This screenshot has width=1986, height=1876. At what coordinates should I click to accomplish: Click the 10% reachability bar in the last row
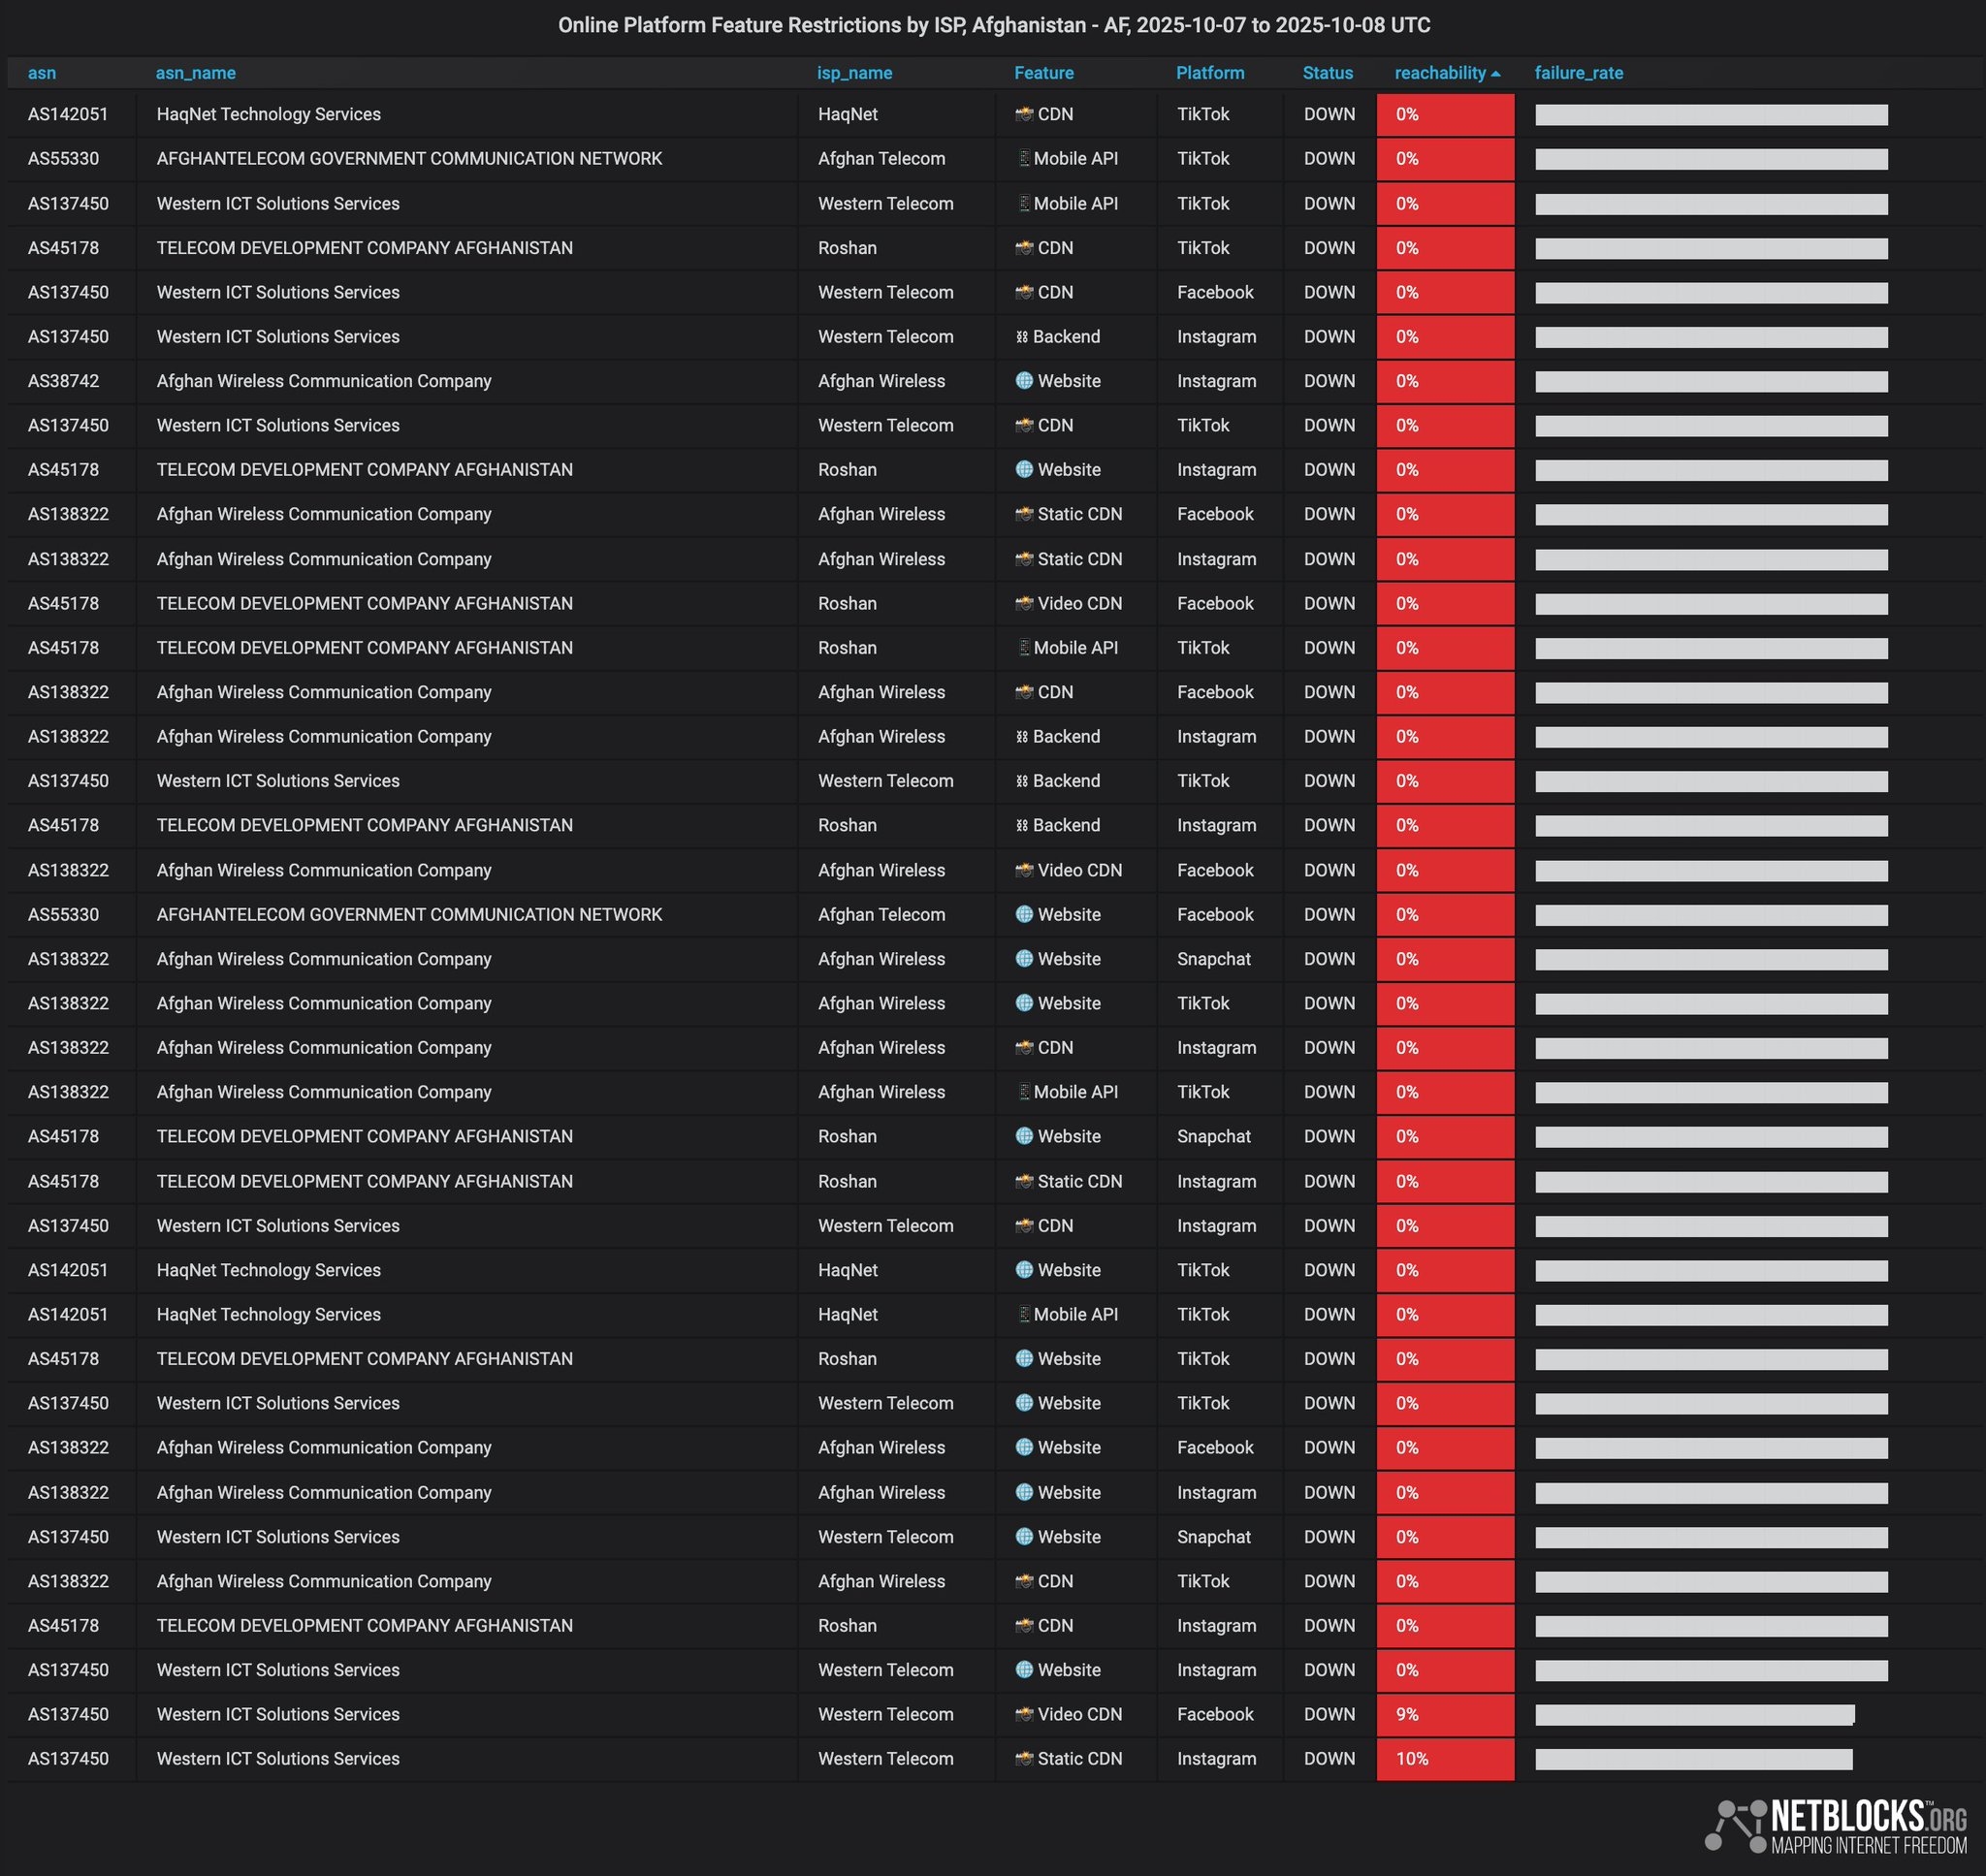click(x=1444, y=1758)
